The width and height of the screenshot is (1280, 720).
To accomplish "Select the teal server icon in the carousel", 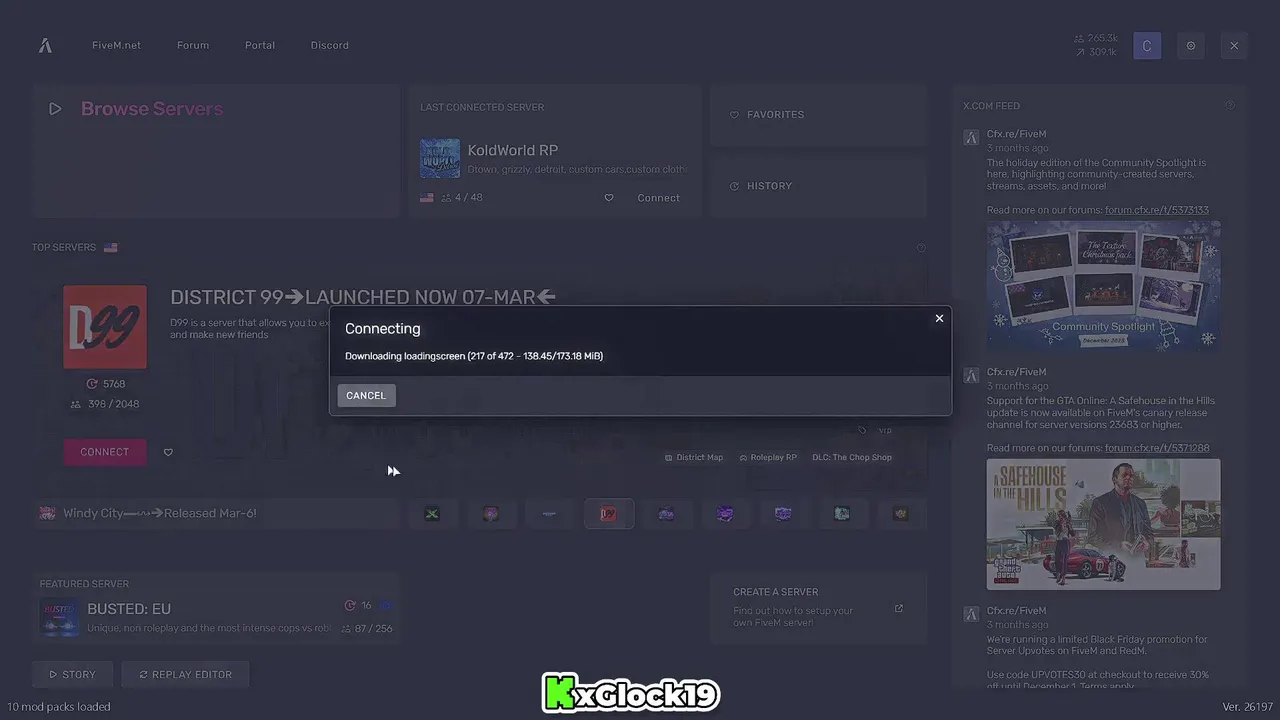I will pyautogui.click(x=842, y=514).
